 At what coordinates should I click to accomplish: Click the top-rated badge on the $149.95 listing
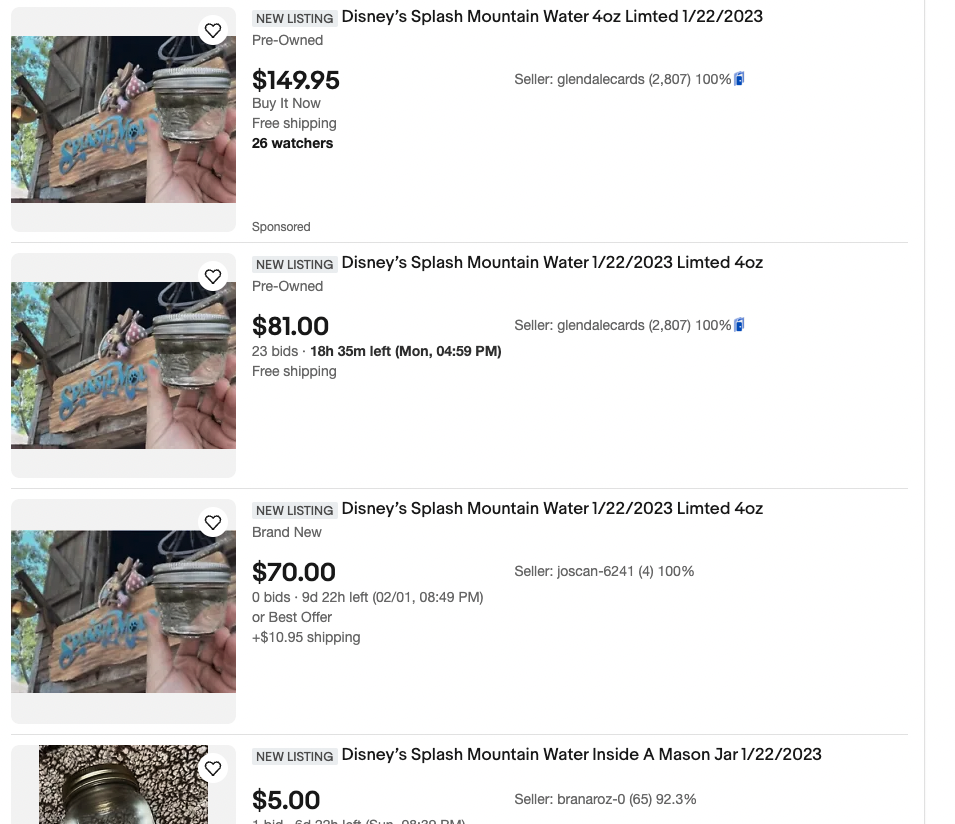coord(740,79)
